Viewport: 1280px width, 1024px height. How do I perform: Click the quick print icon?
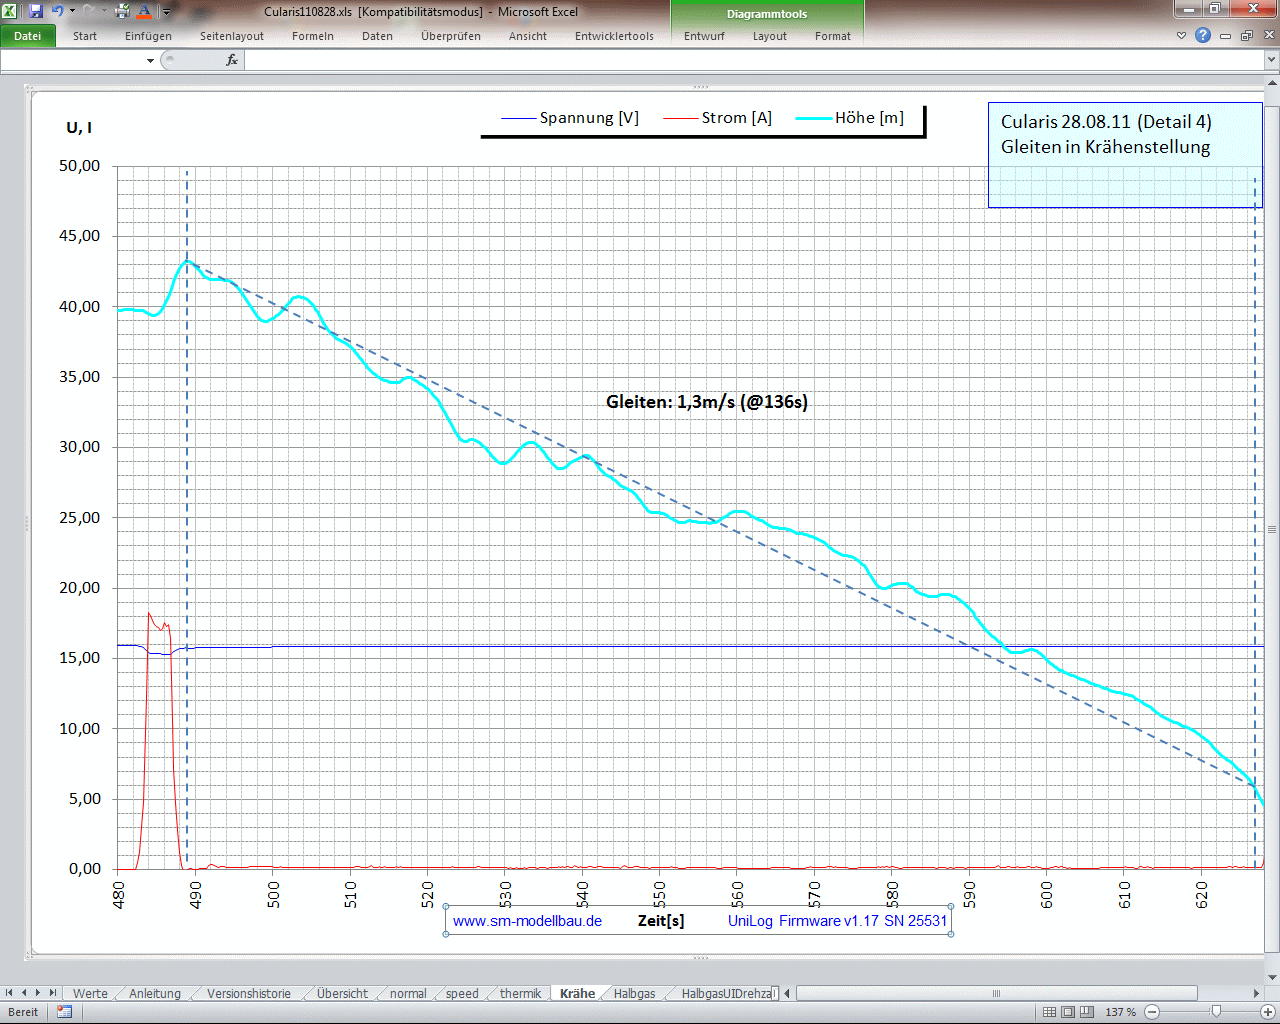coord(122,12)
